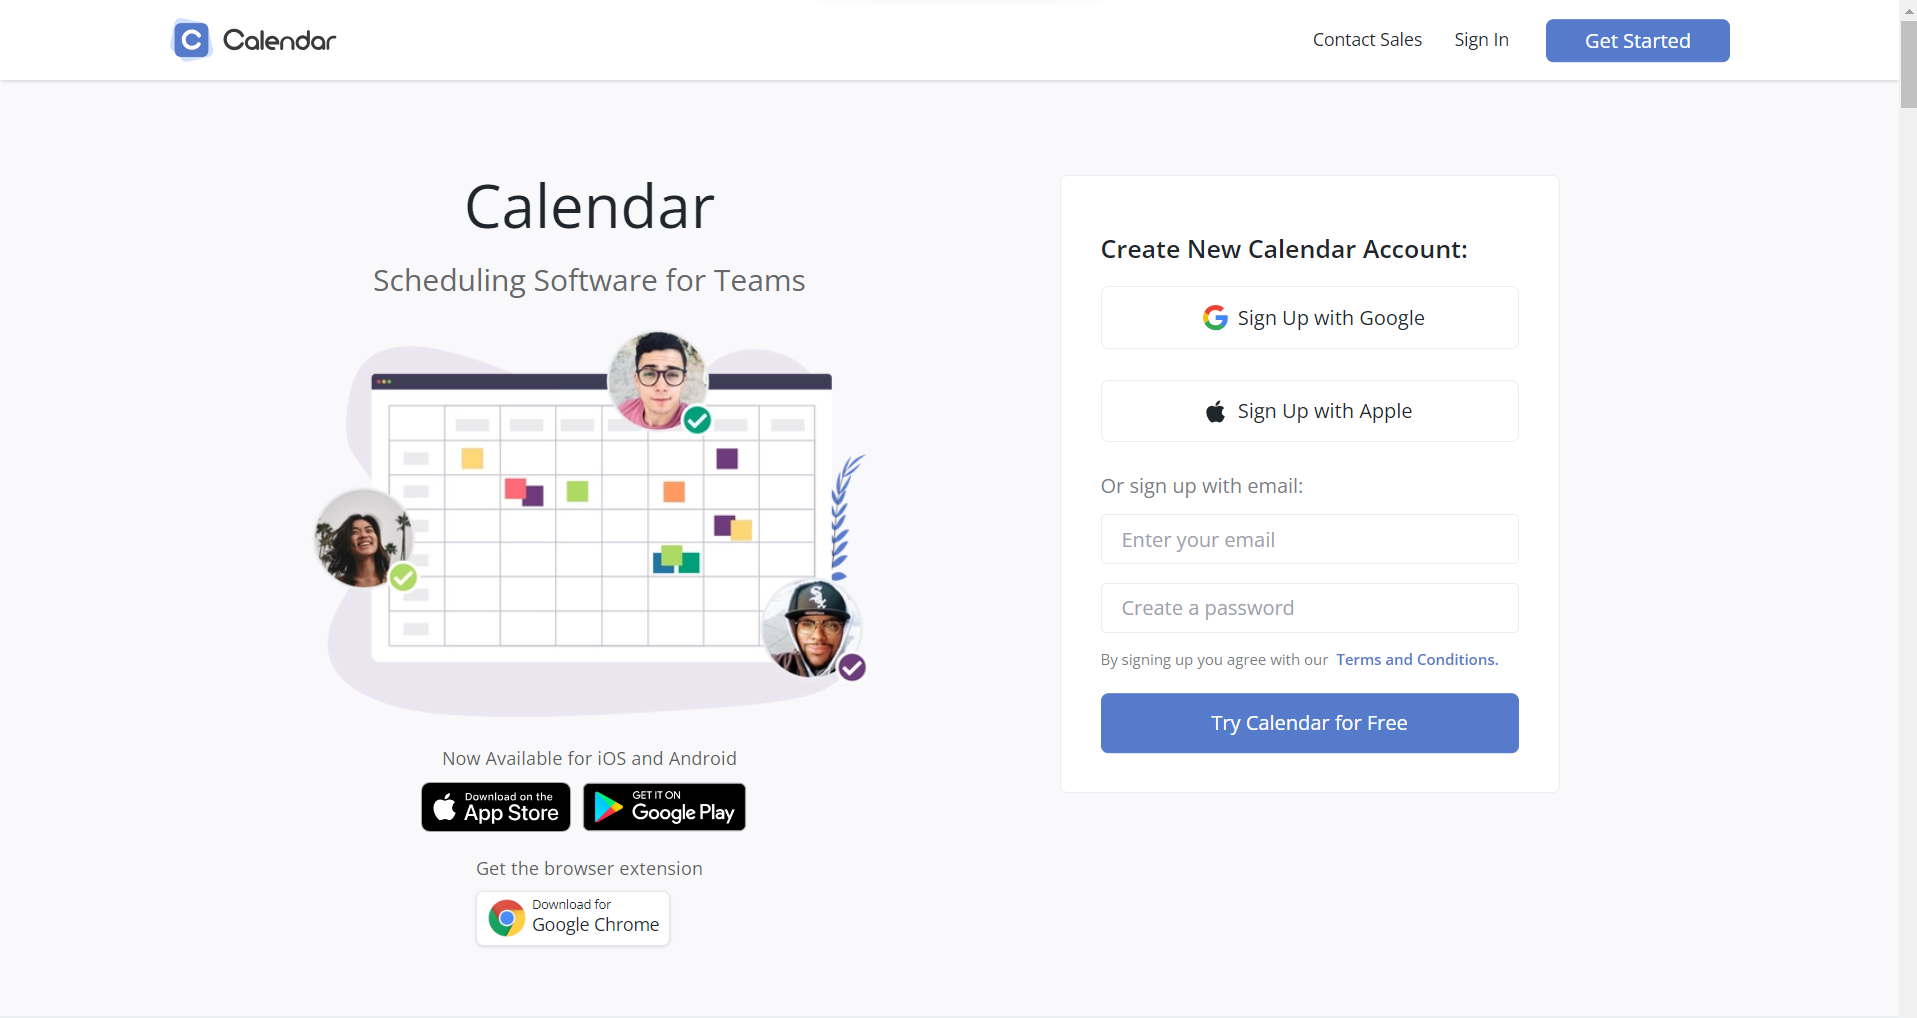
Task: Click Download on the App Store badge
Action: click(x=495, y=806)
